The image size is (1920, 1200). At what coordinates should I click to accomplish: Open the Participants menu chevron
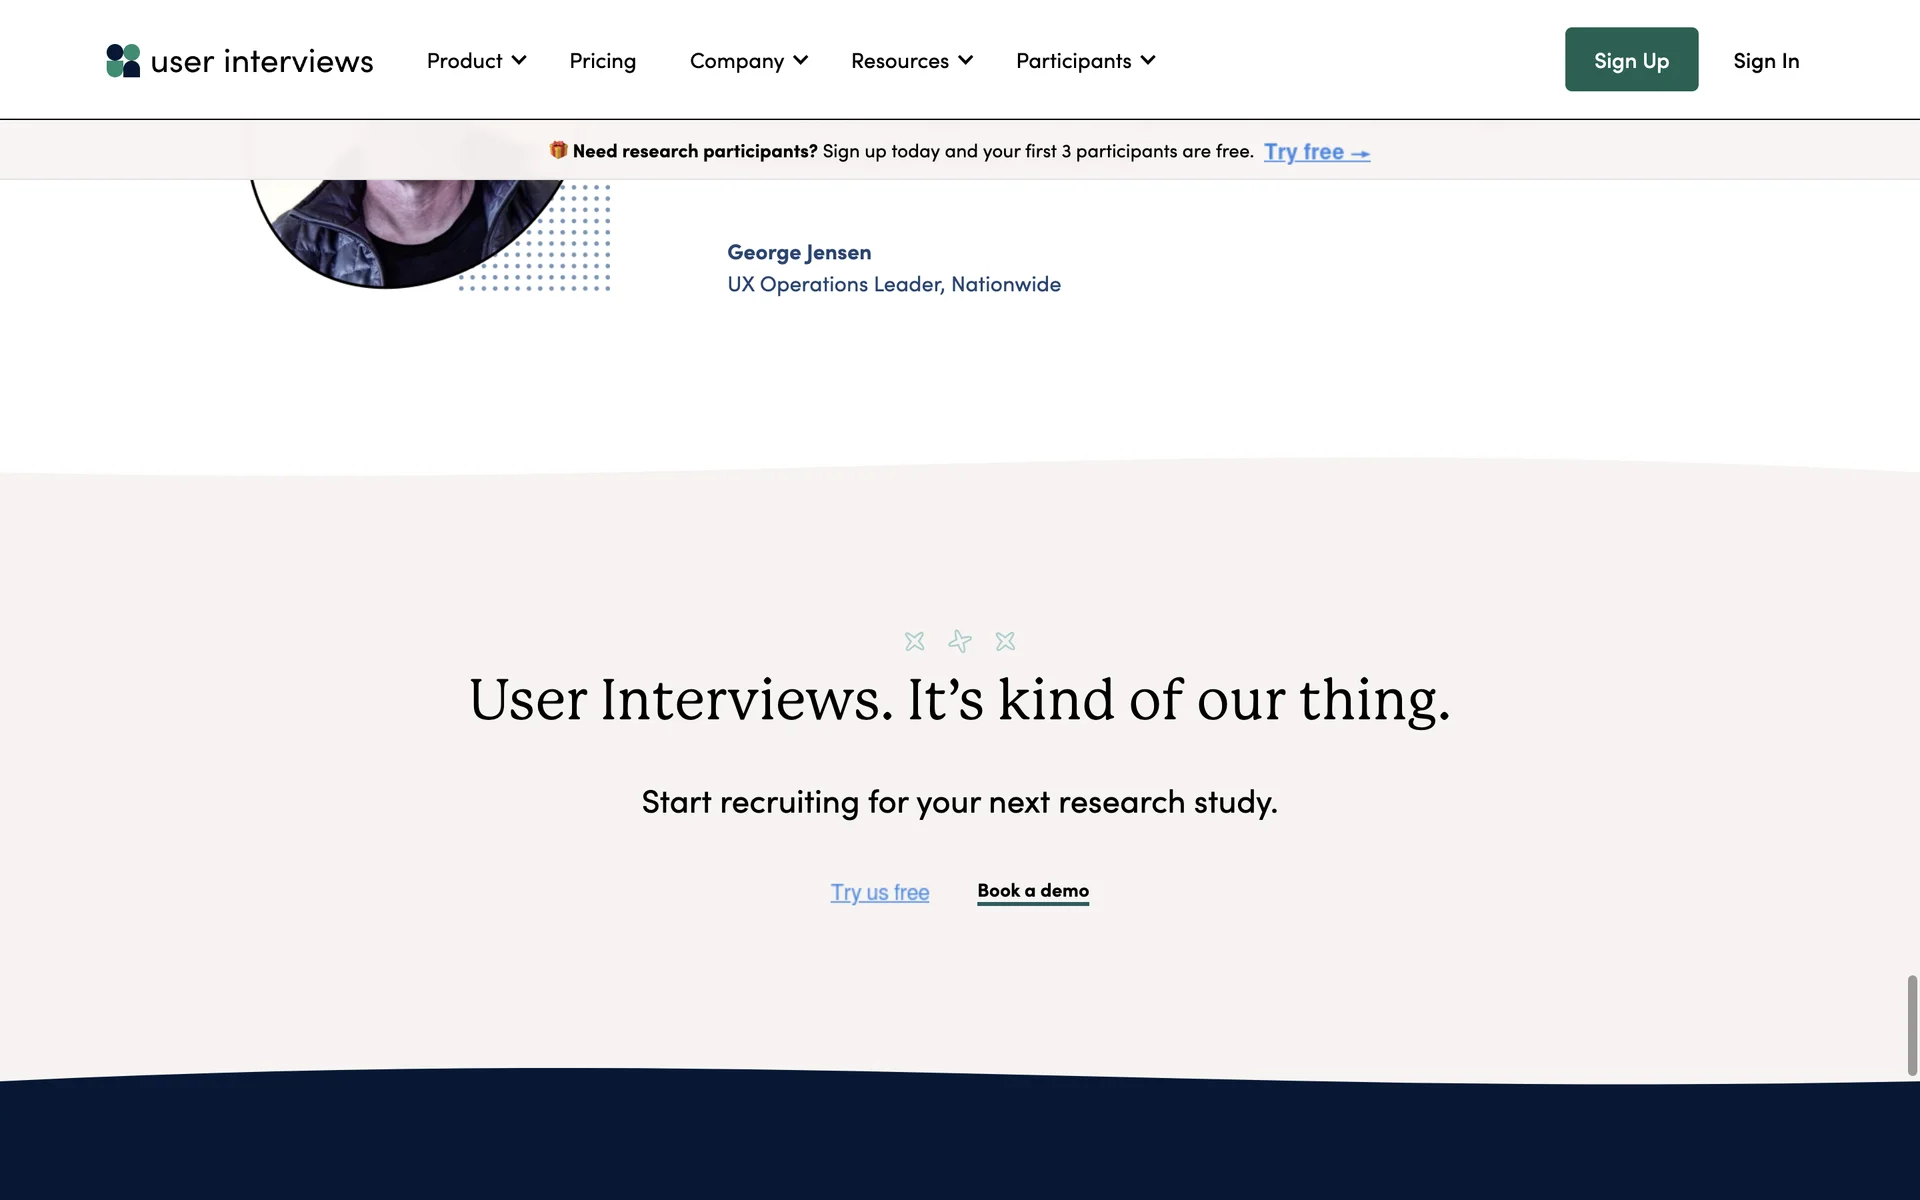tap(1148, 60)
